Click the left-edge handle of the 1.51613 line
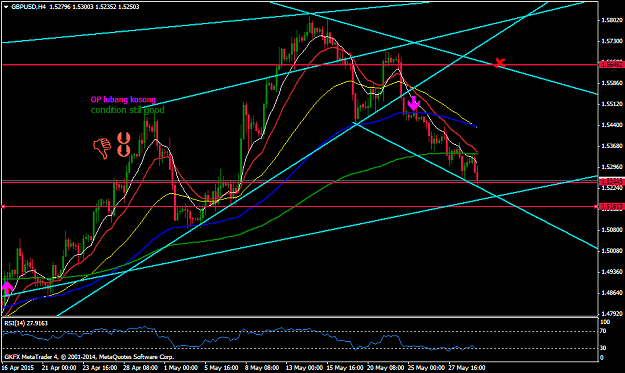 point(3,206)
